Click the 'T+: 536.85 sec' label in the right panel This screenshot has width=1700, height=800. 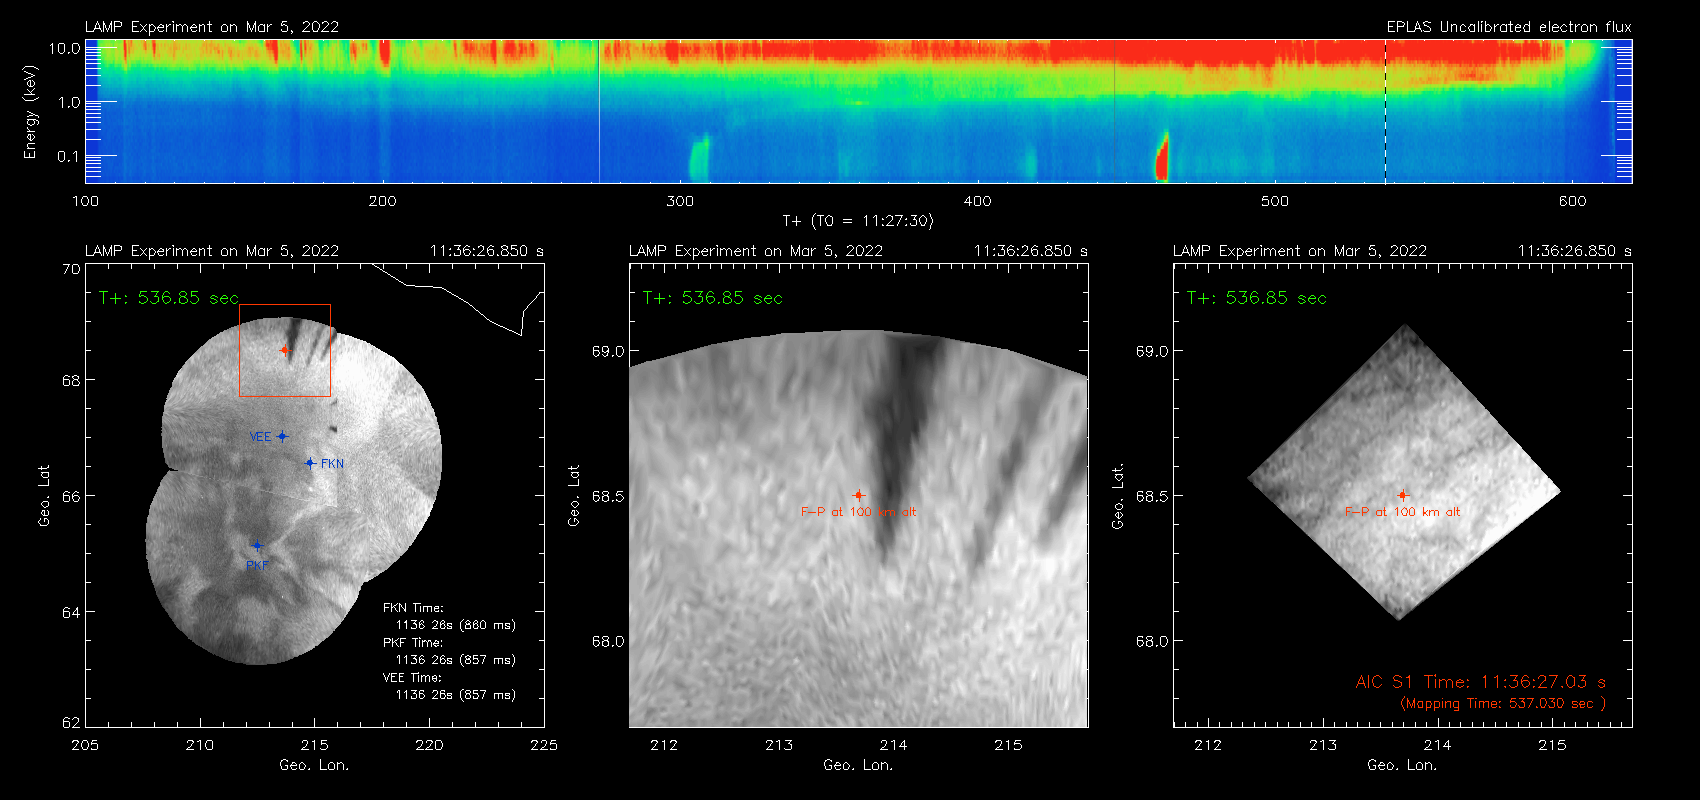point(1257,298)
